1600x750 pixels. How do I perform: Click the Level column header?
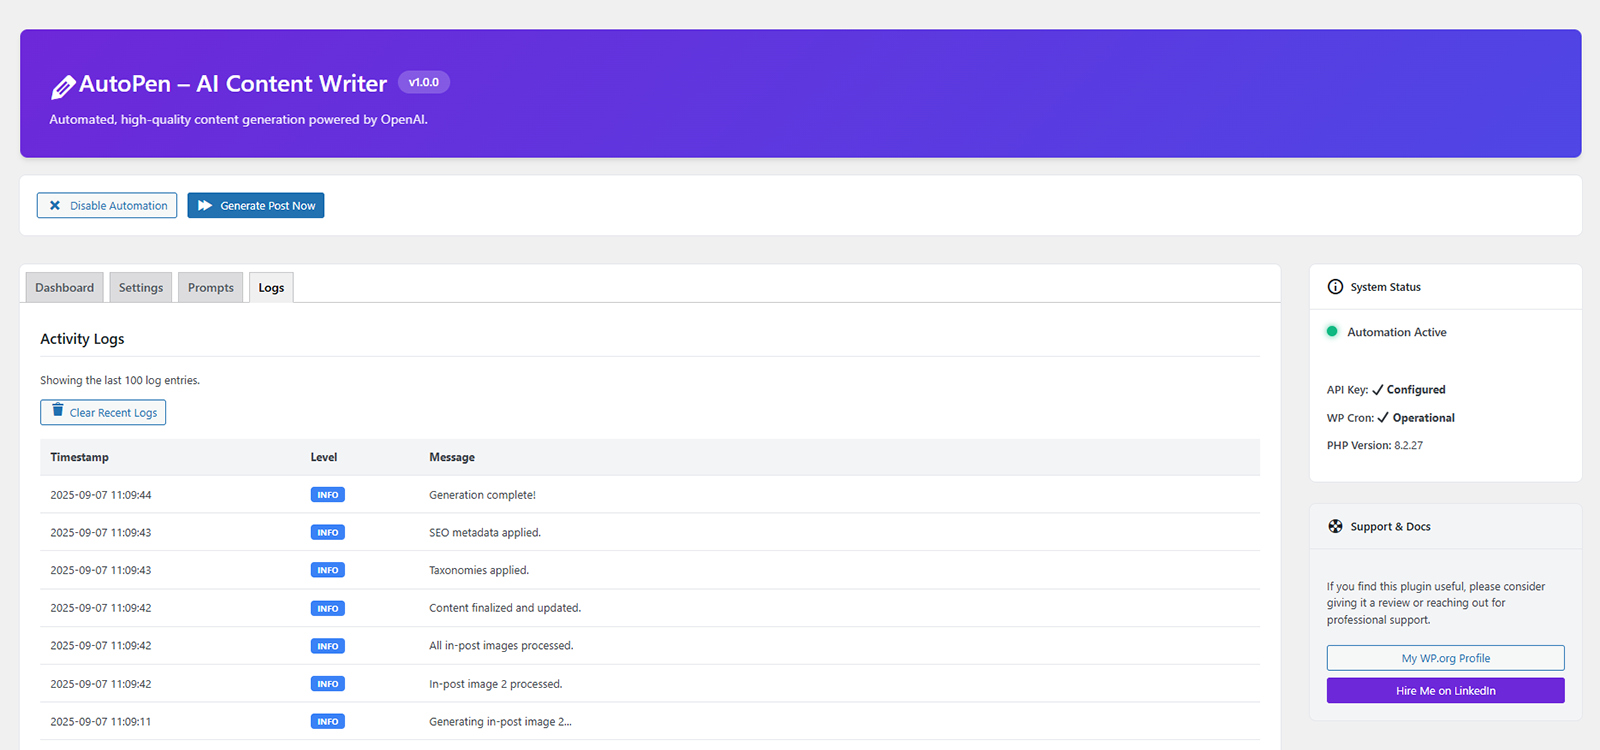tap(324, 457)
